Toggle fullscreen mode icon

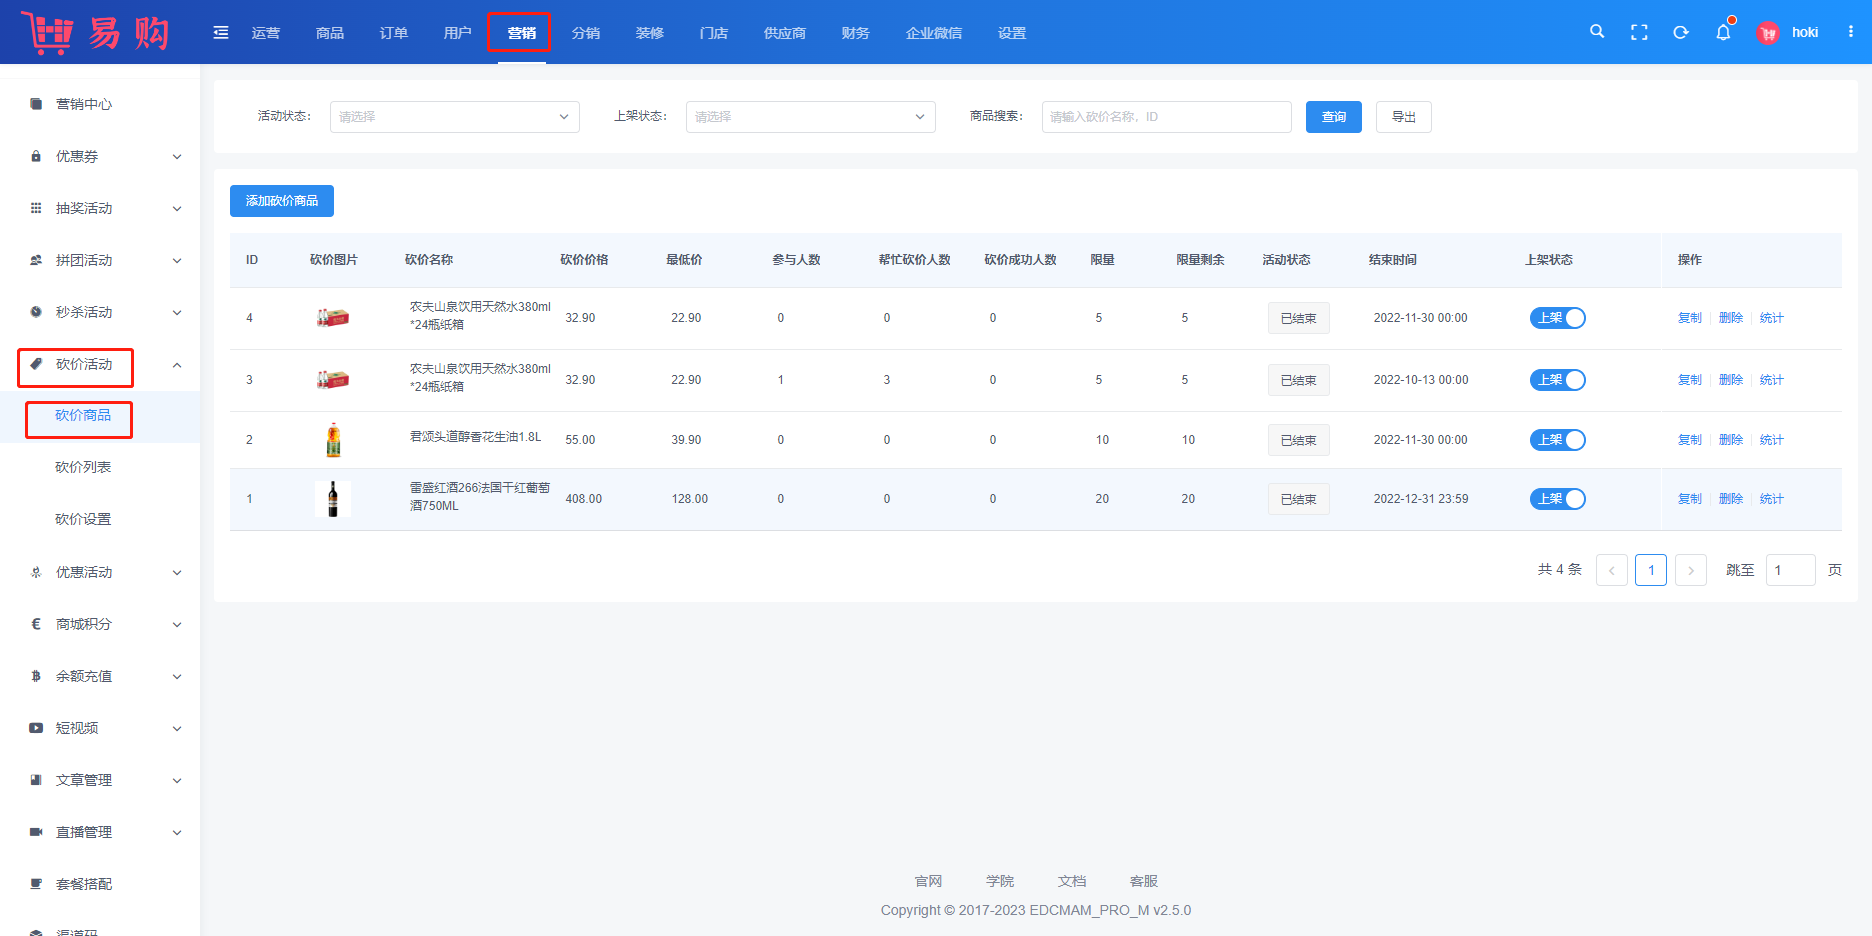coord(1639,32)
